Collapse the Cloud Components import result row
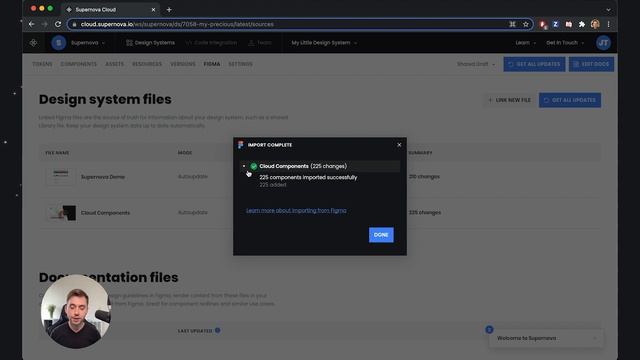Screen dimensions: 640x360 tap(244, 166)
